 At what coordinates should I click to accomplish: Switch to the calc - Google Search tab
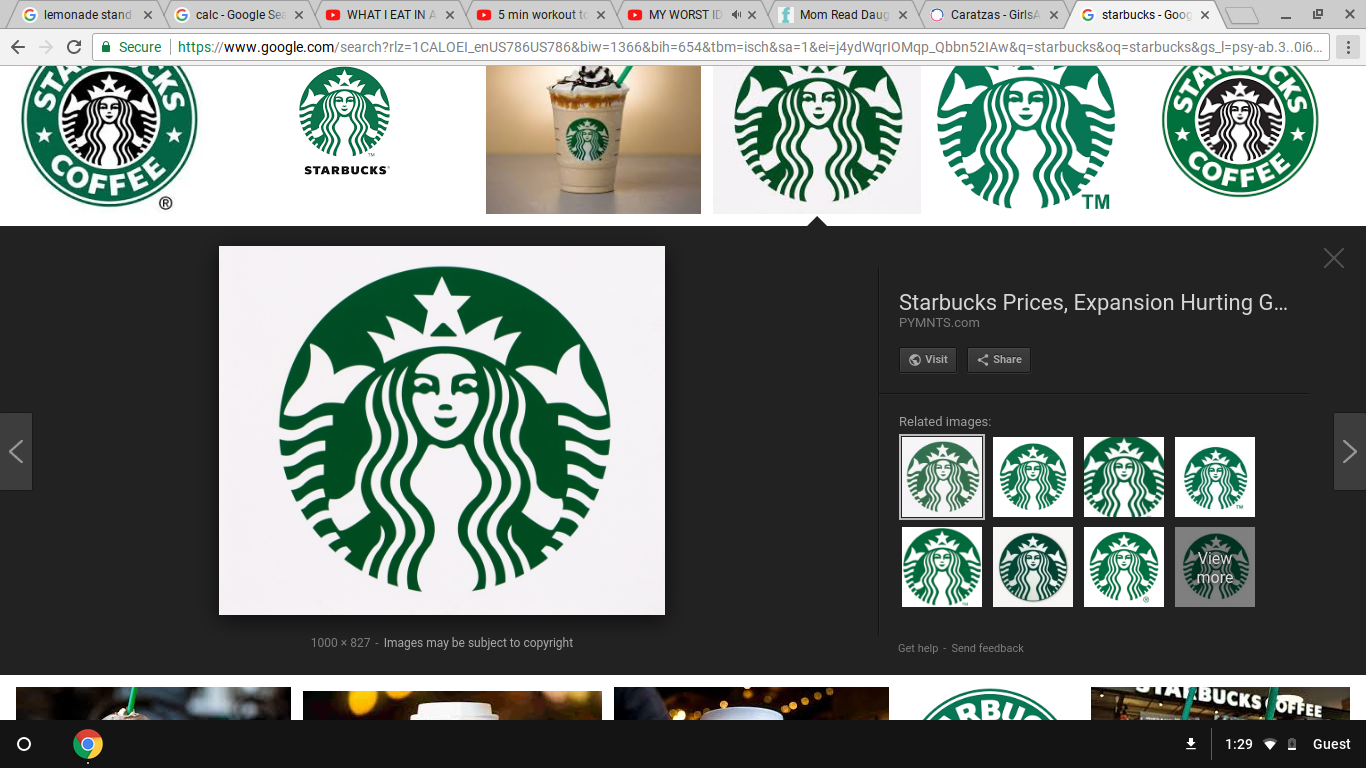239,15
